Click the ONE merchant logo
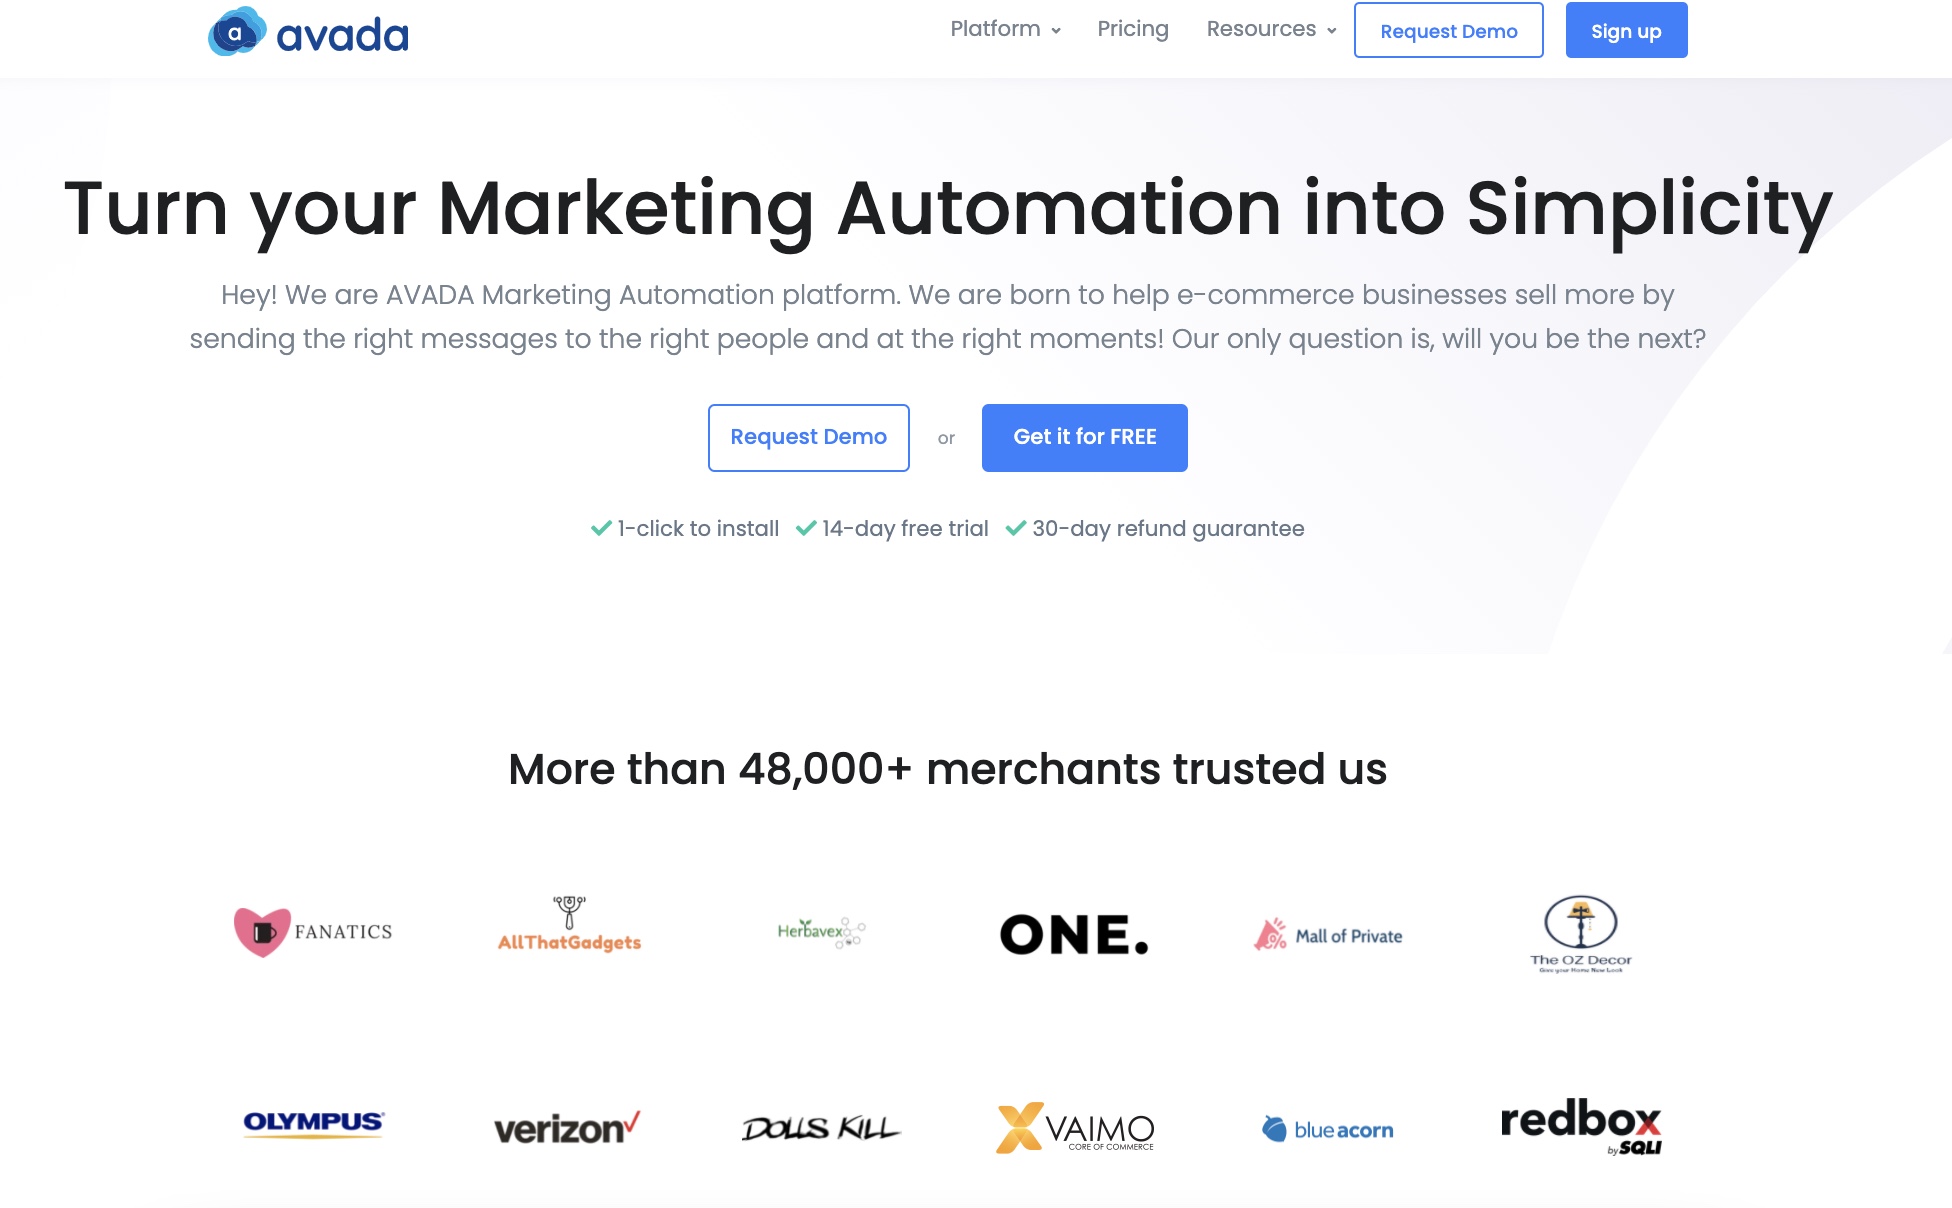This screenshot has height=1208, width=1952. pos(1075,930)
